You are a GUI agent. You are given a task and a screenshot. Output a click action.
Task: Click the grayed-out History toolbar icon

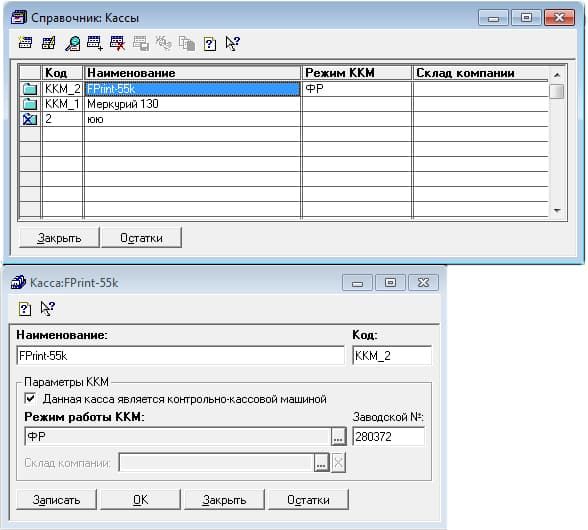141,43
